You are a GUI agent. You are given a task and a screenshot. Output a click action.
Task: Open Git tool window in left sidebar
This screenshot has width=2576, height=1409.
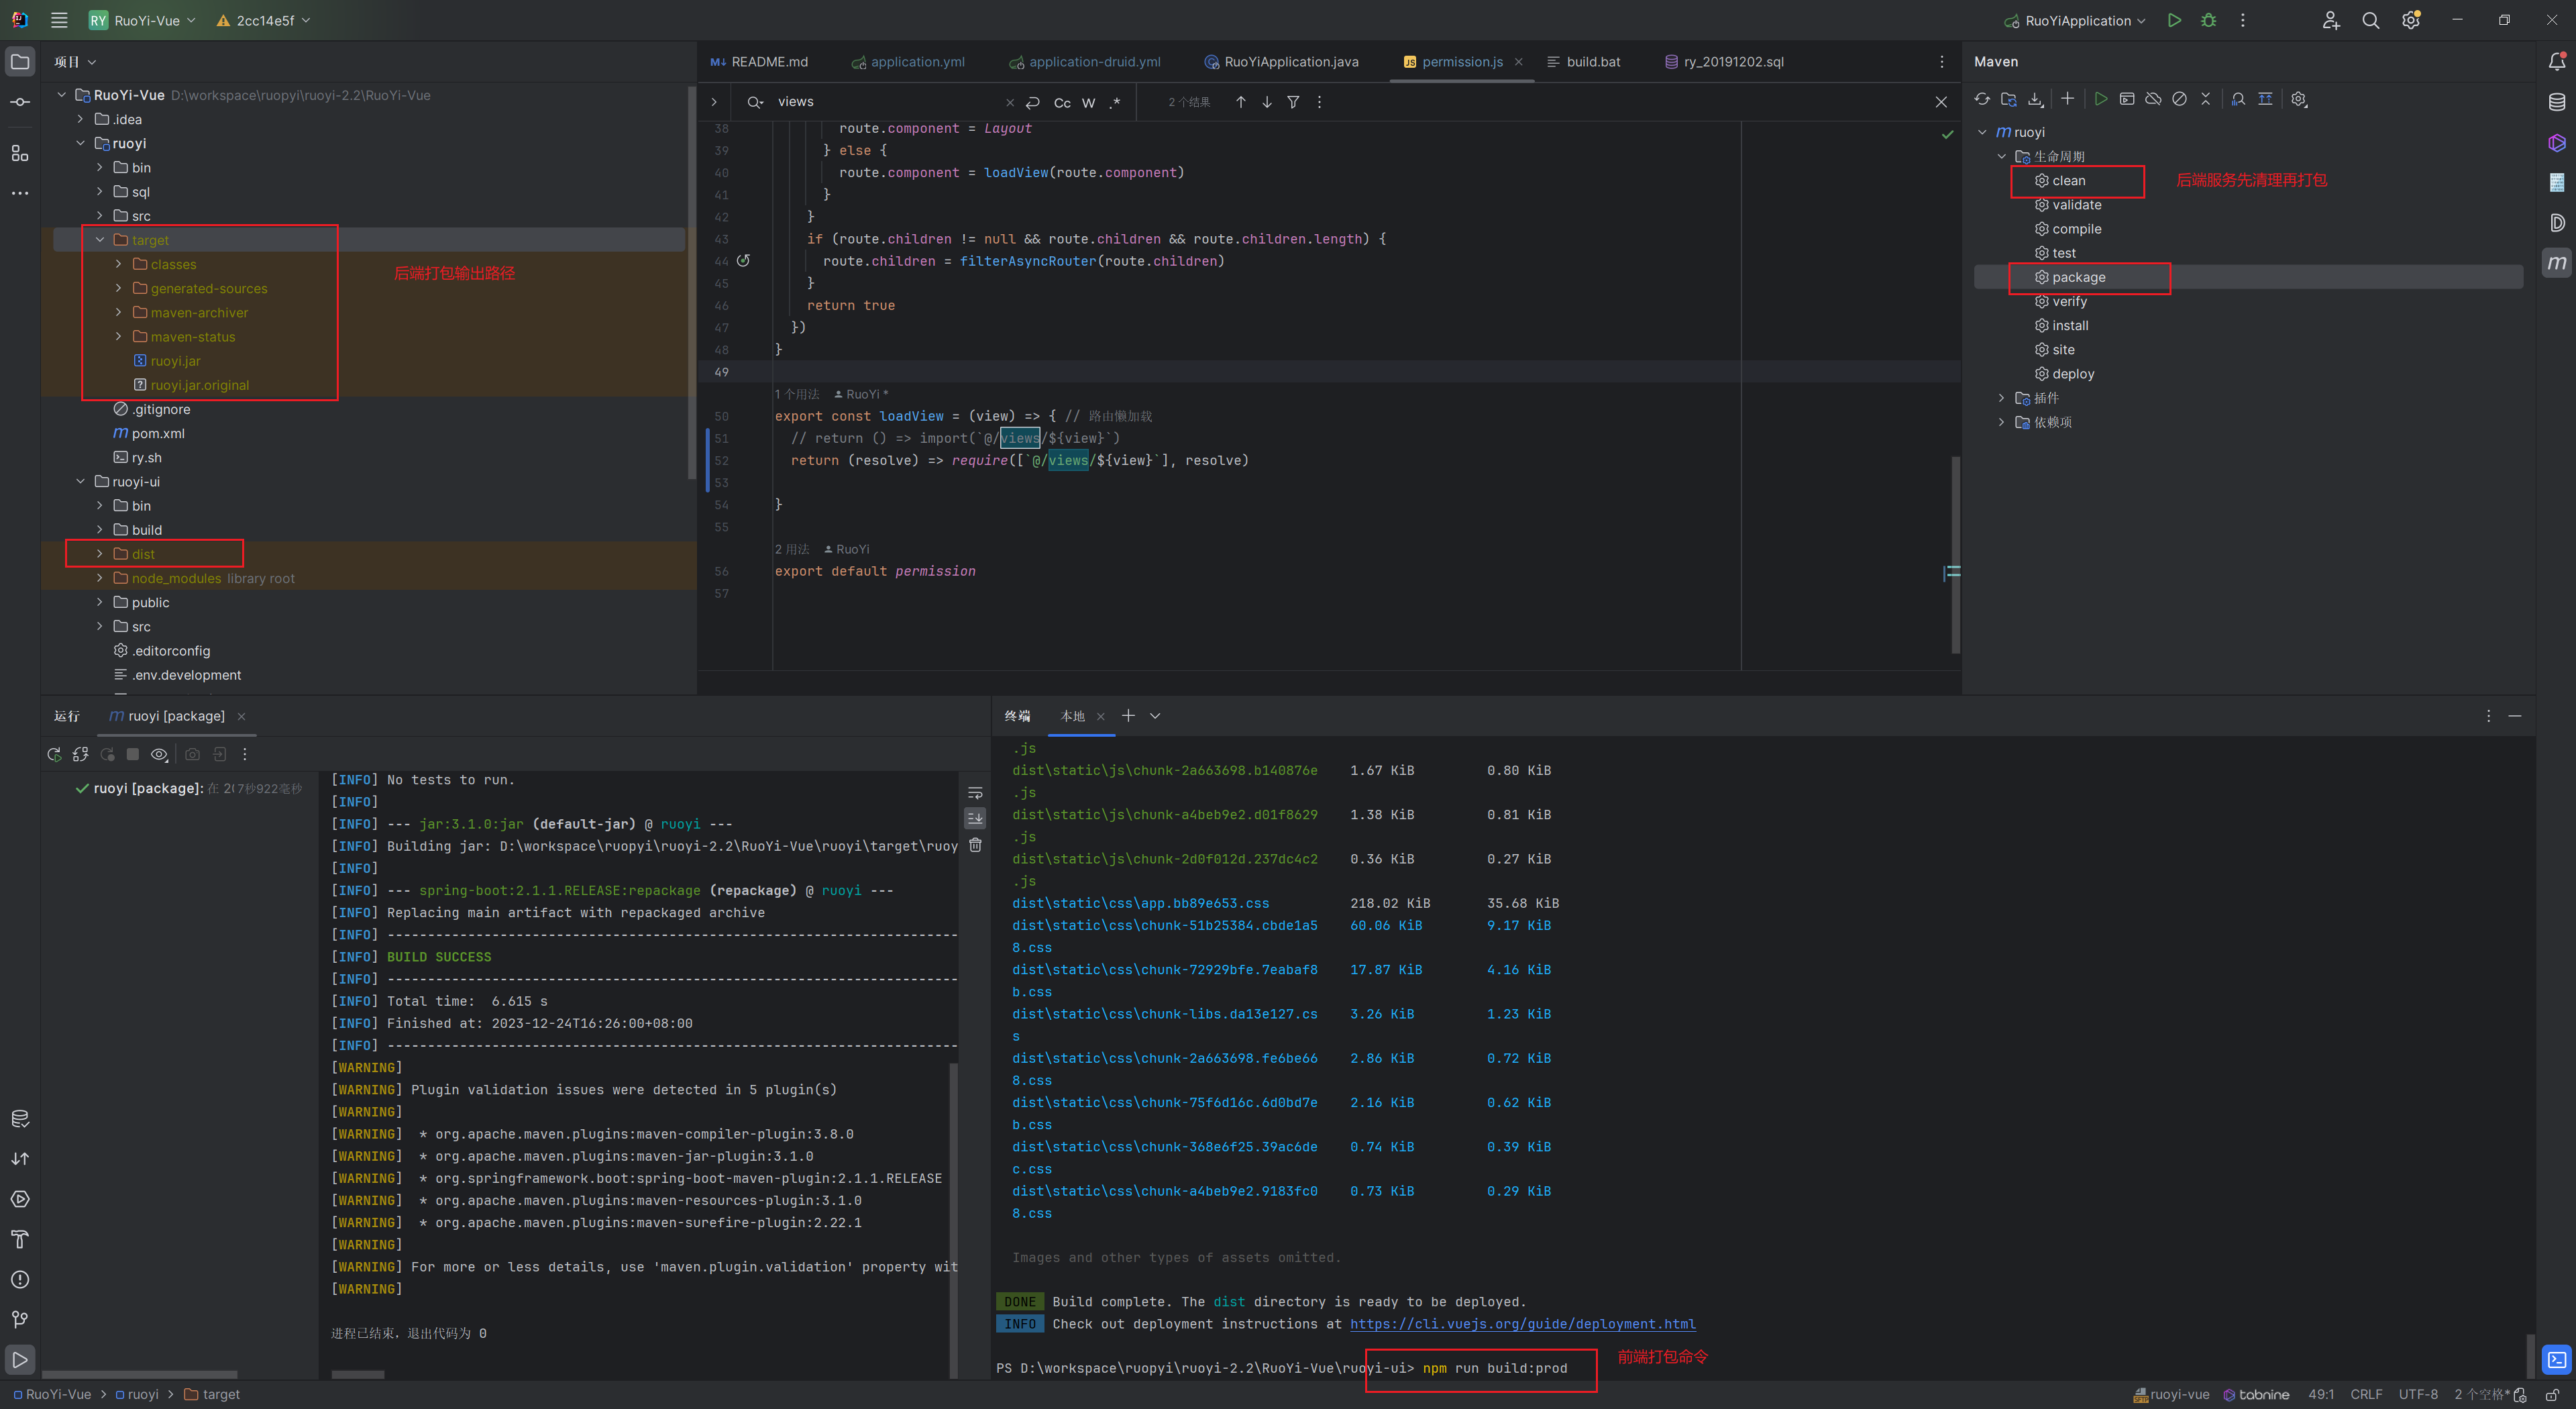pyautogui.click(x=20, y=1319)
